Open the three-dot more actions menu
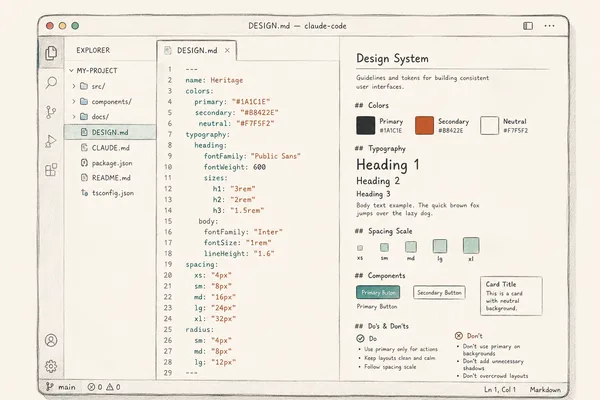The height and width of the screenshot is (400, 600). (549, 26)
